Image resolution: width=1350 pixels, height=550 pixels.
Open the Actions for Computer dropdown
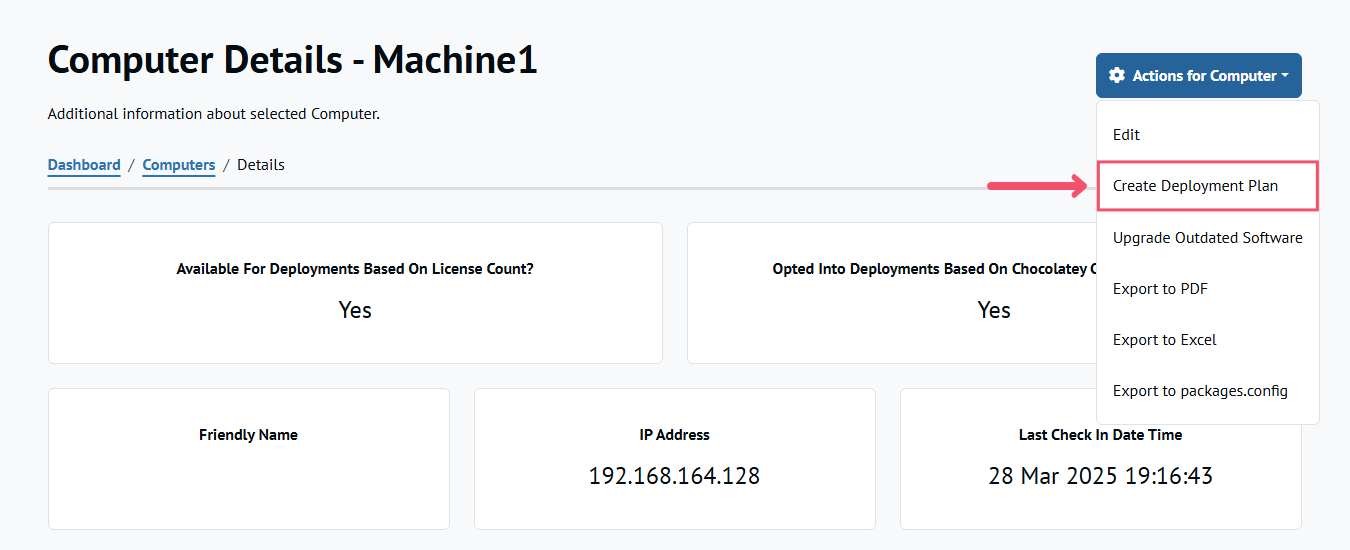(1198, 76)
